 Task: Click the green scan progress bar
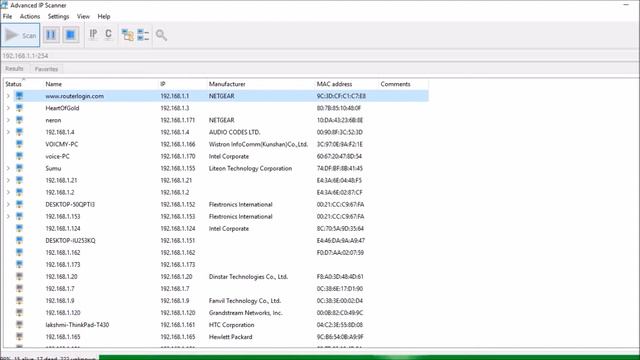369,358
